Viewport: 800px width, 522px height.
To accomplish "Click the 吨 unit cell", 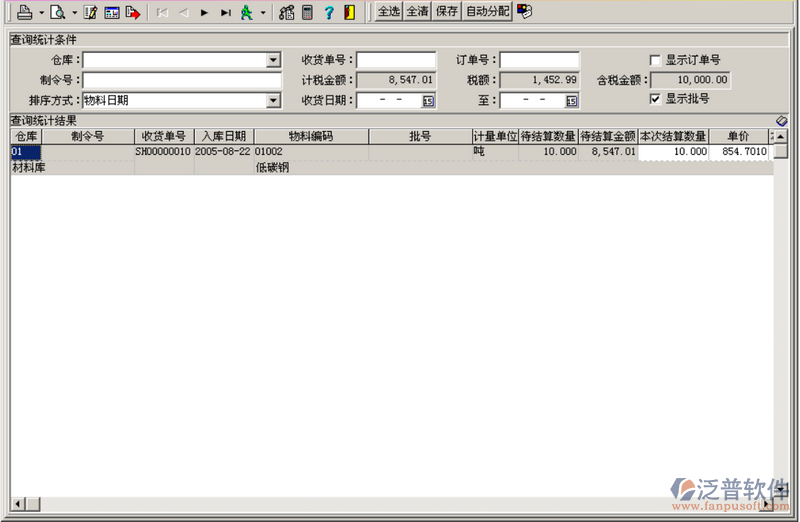I will pyautogui.click(x=495, y=152).
